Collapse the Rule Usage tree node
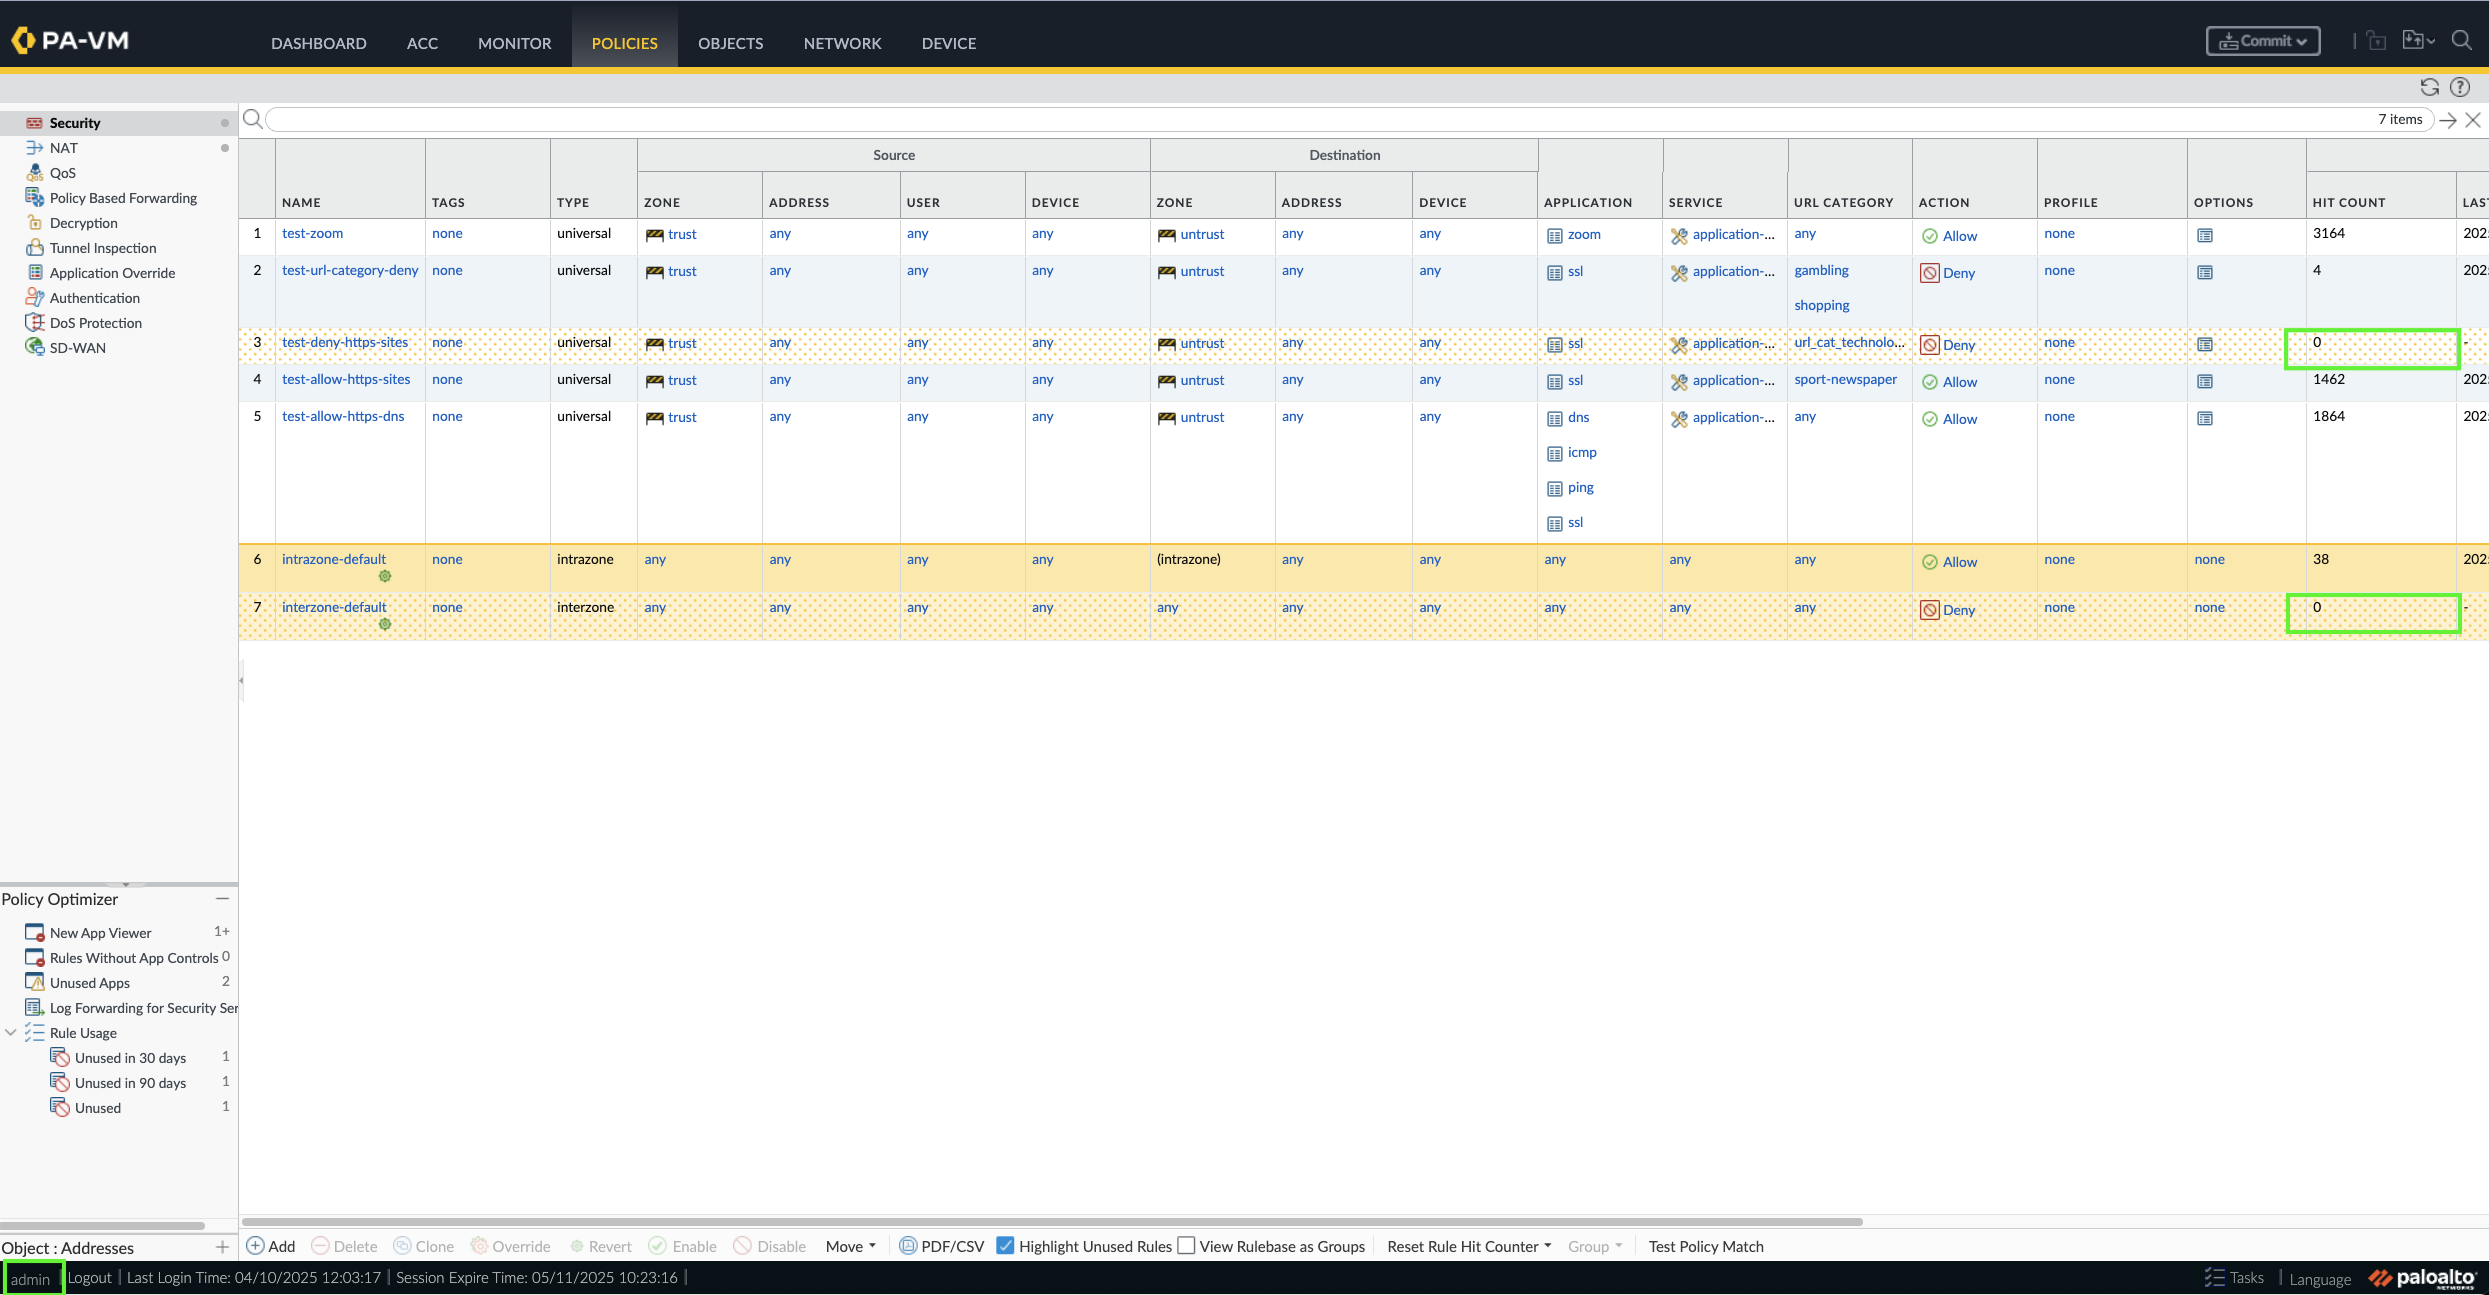2489x1295 pixels. (11, 1033)
